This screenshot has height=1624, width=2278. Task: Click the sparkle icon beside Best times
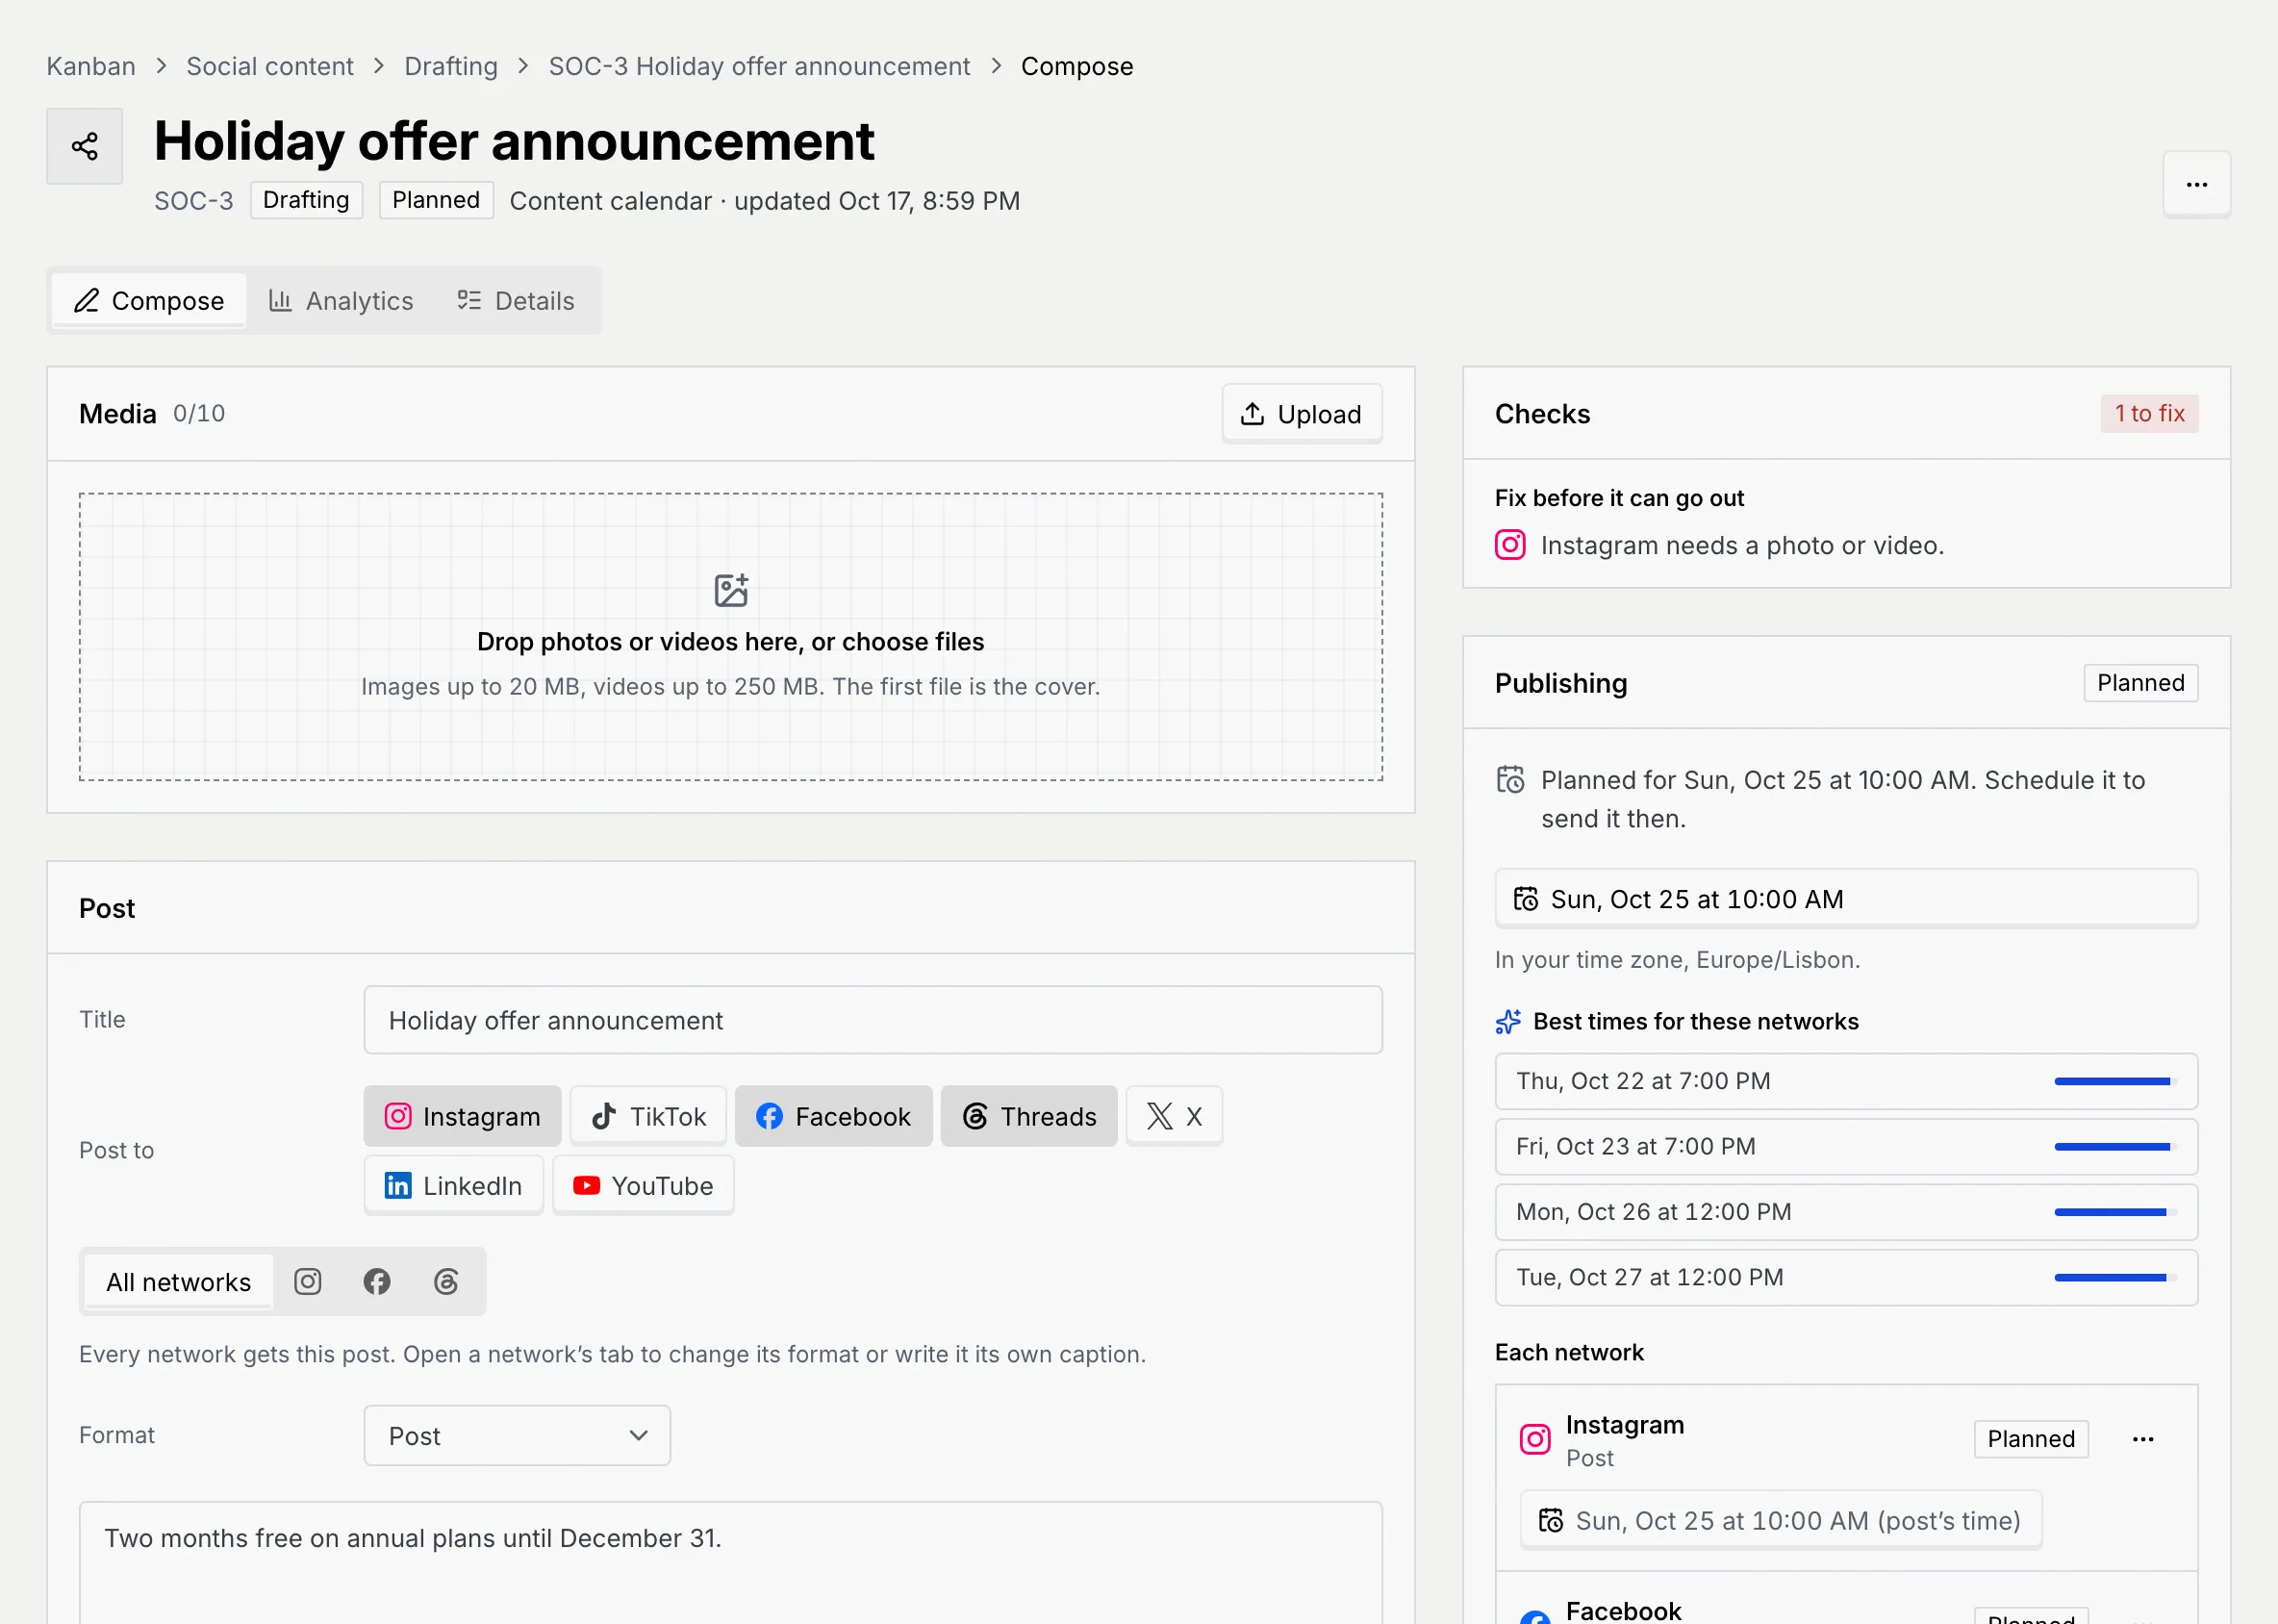(x=1508, y=1021)
